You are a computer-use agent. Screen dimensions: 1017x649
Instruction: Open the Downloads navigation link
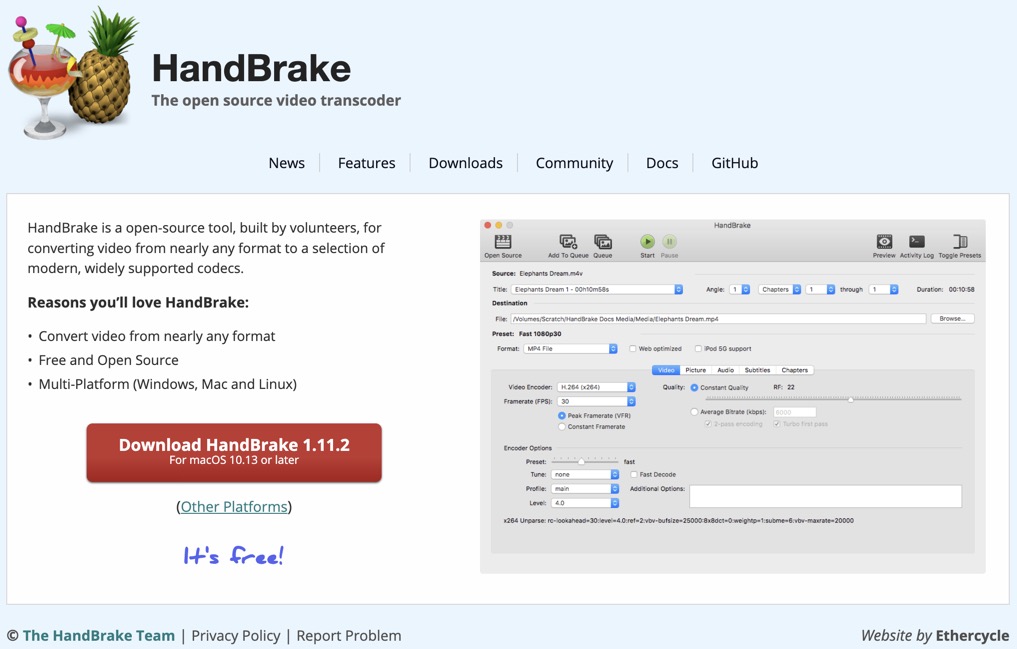[x=466, y=163]
